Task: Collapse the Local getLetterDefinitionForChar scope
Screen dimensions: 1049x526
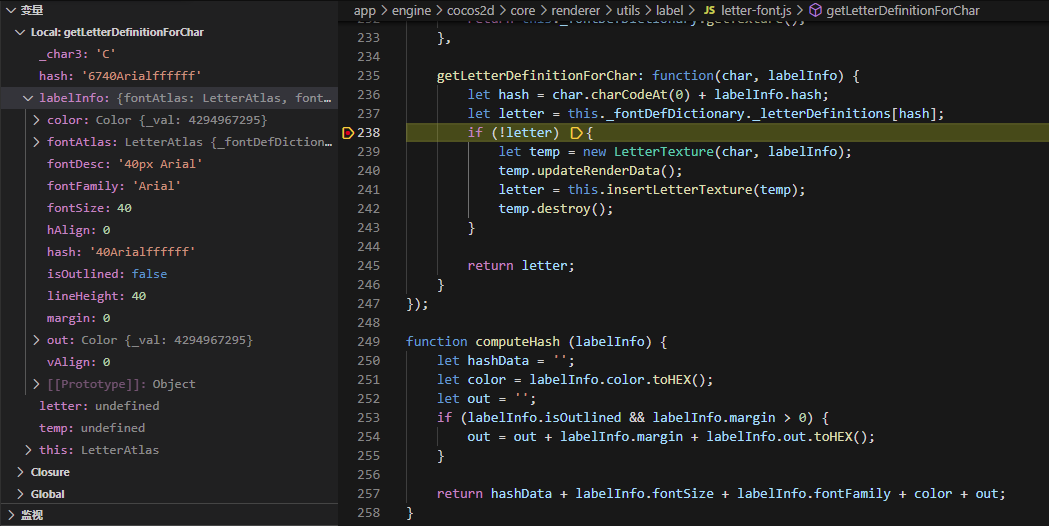Action: click(20, 32)
